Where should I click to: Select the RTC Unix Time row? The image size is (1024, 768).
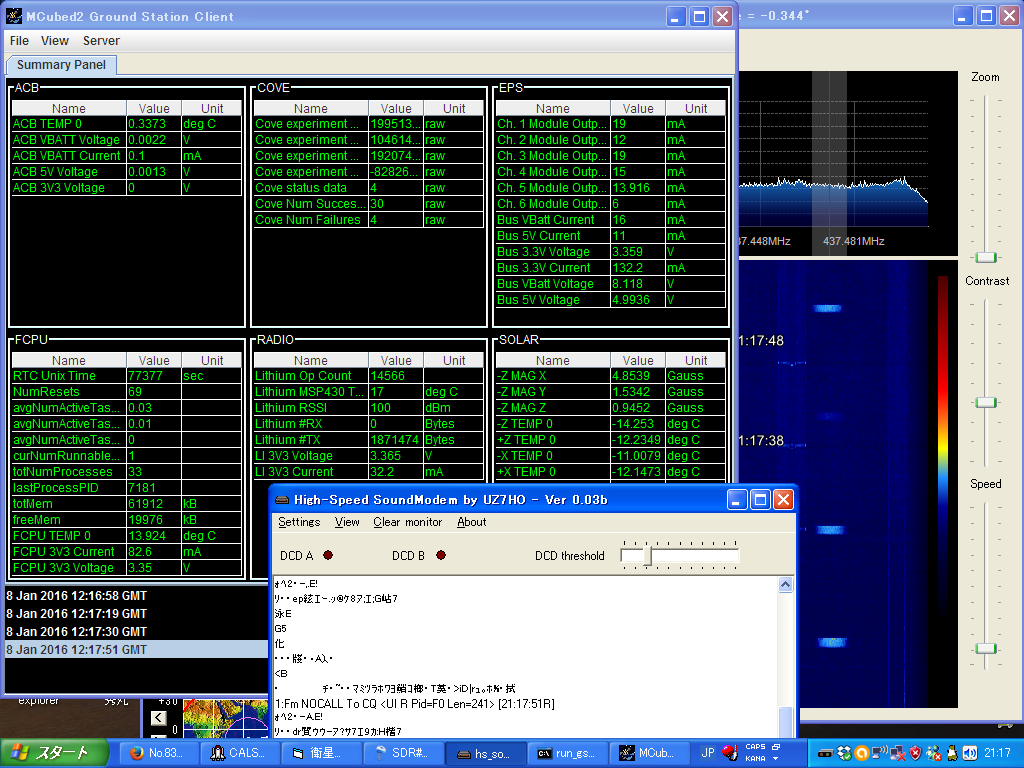click(127, 376)
